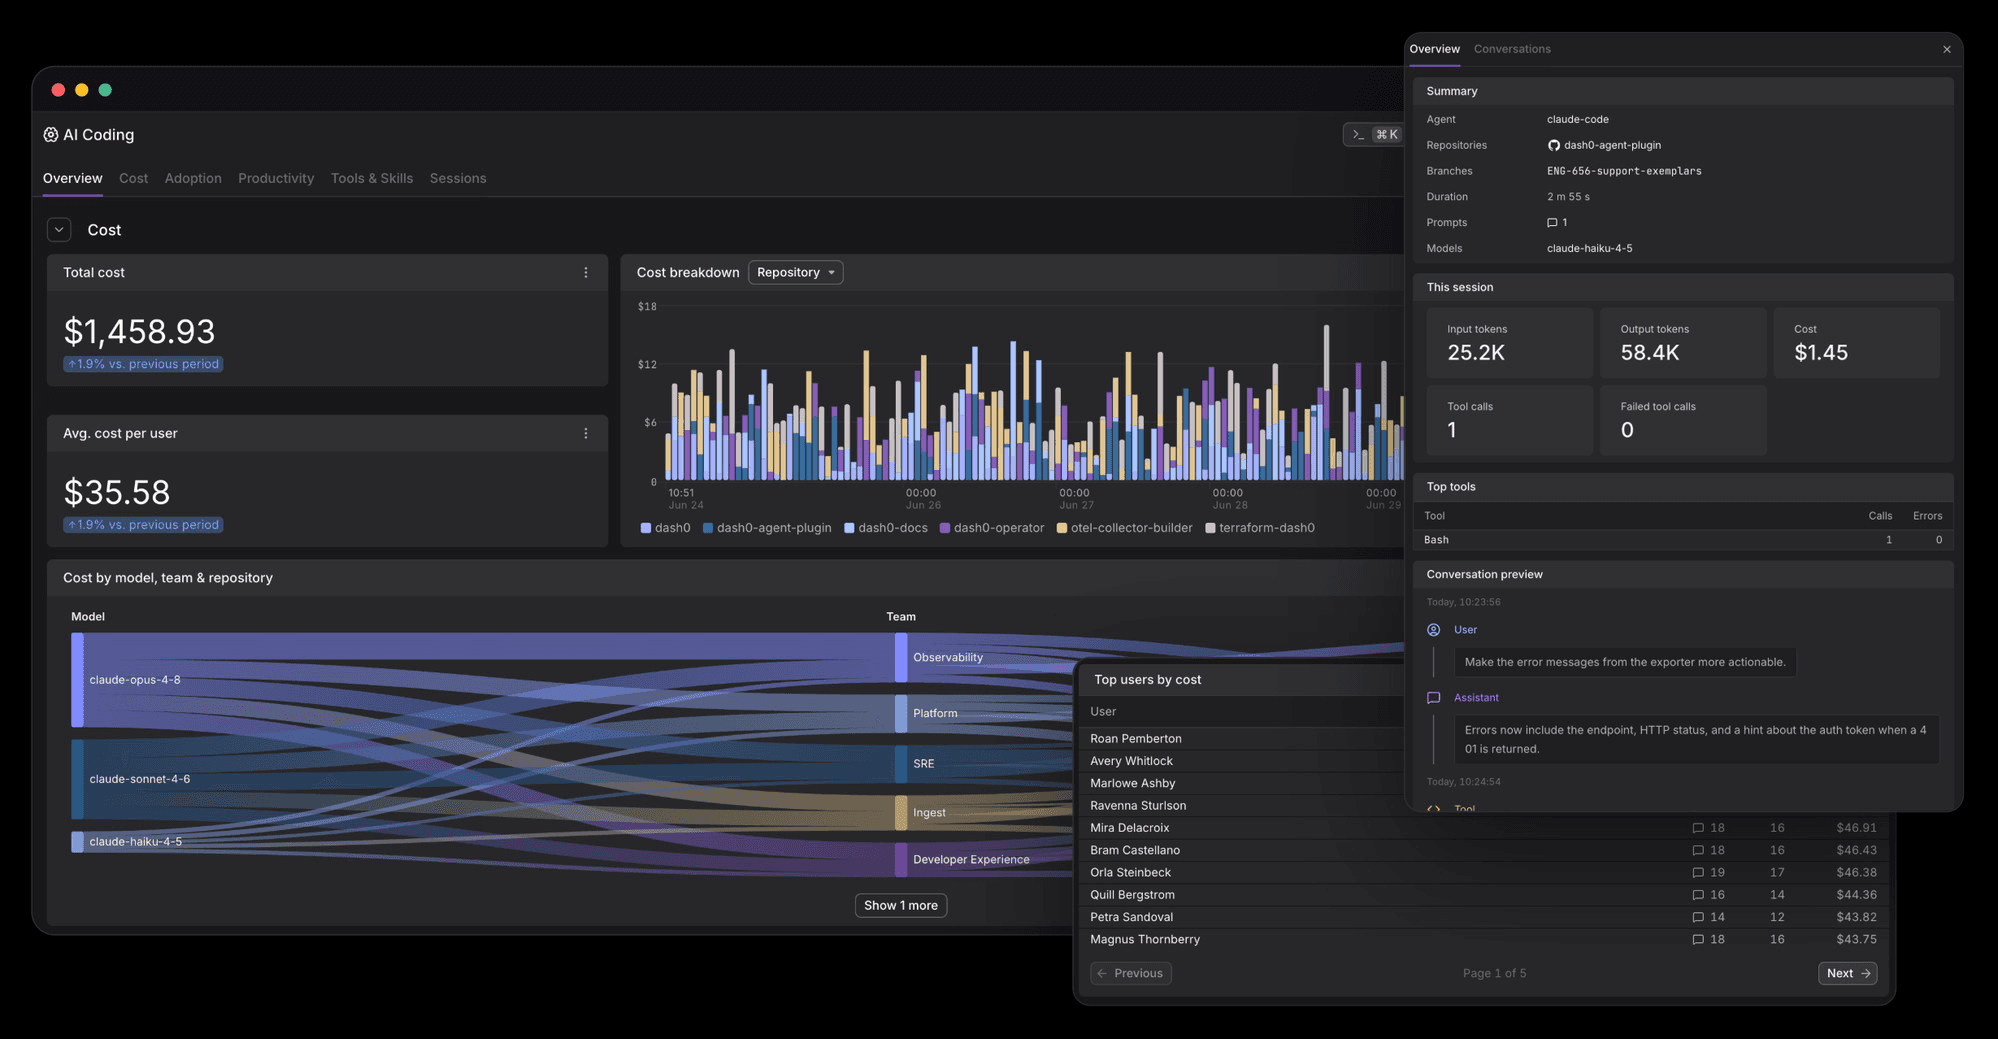Click the chat icon in Quill Bergstrom row
1998x1039 pixels.
[1697, 895]
